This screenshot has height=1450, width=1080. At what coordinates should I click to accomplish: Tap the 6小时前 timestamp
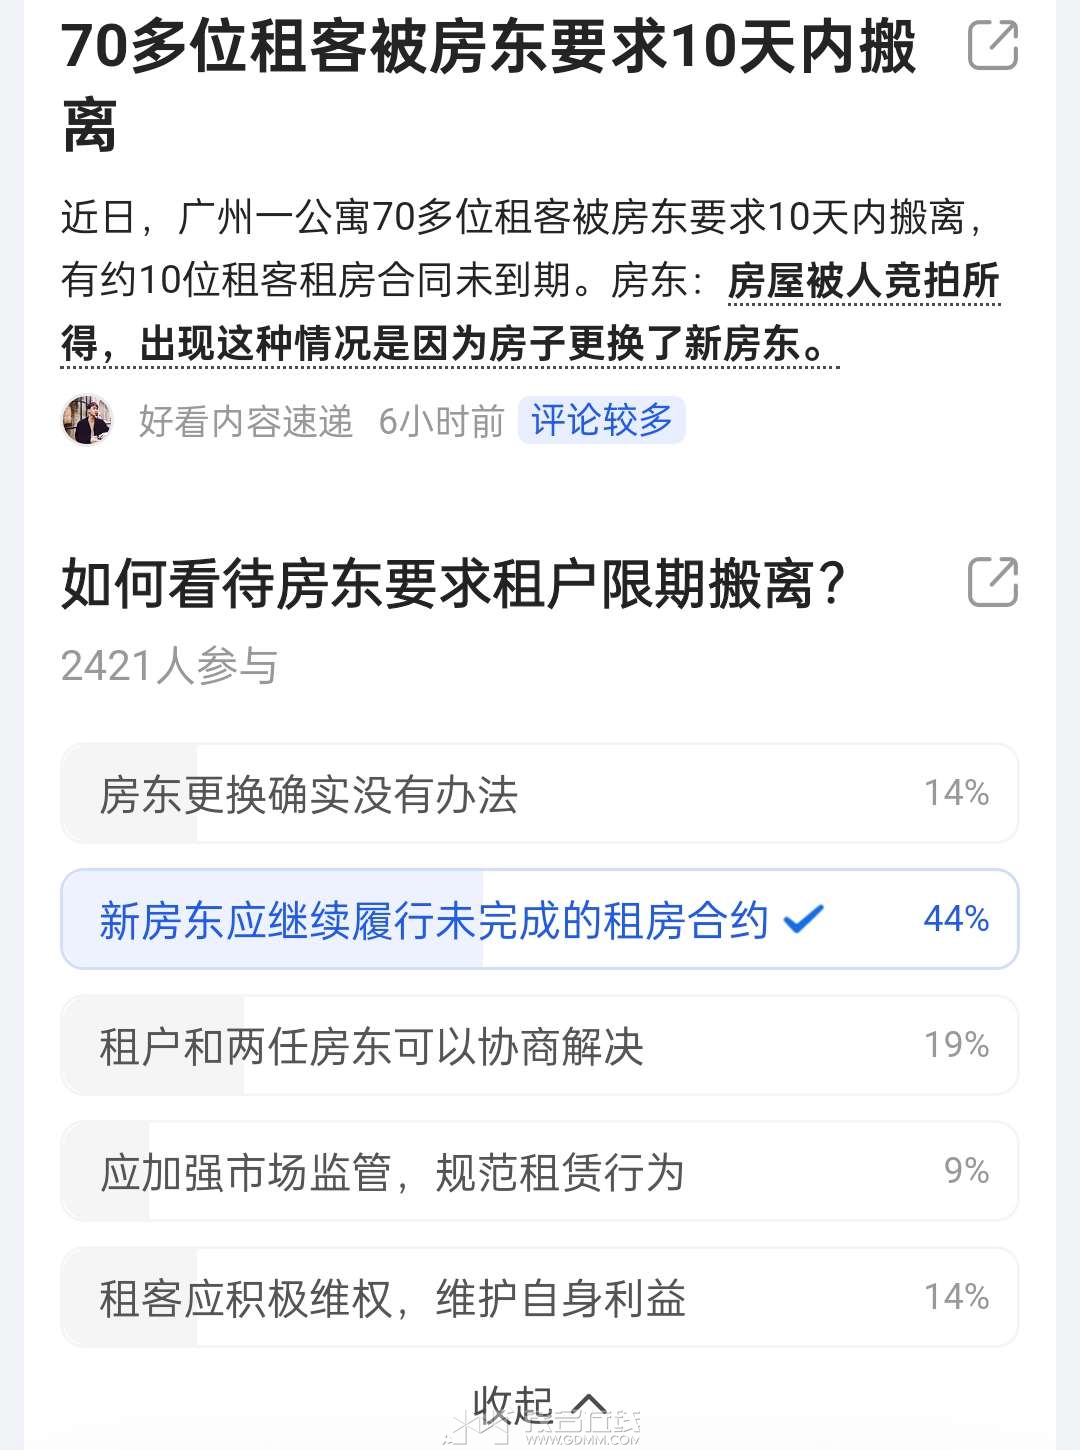click(442, 421)
